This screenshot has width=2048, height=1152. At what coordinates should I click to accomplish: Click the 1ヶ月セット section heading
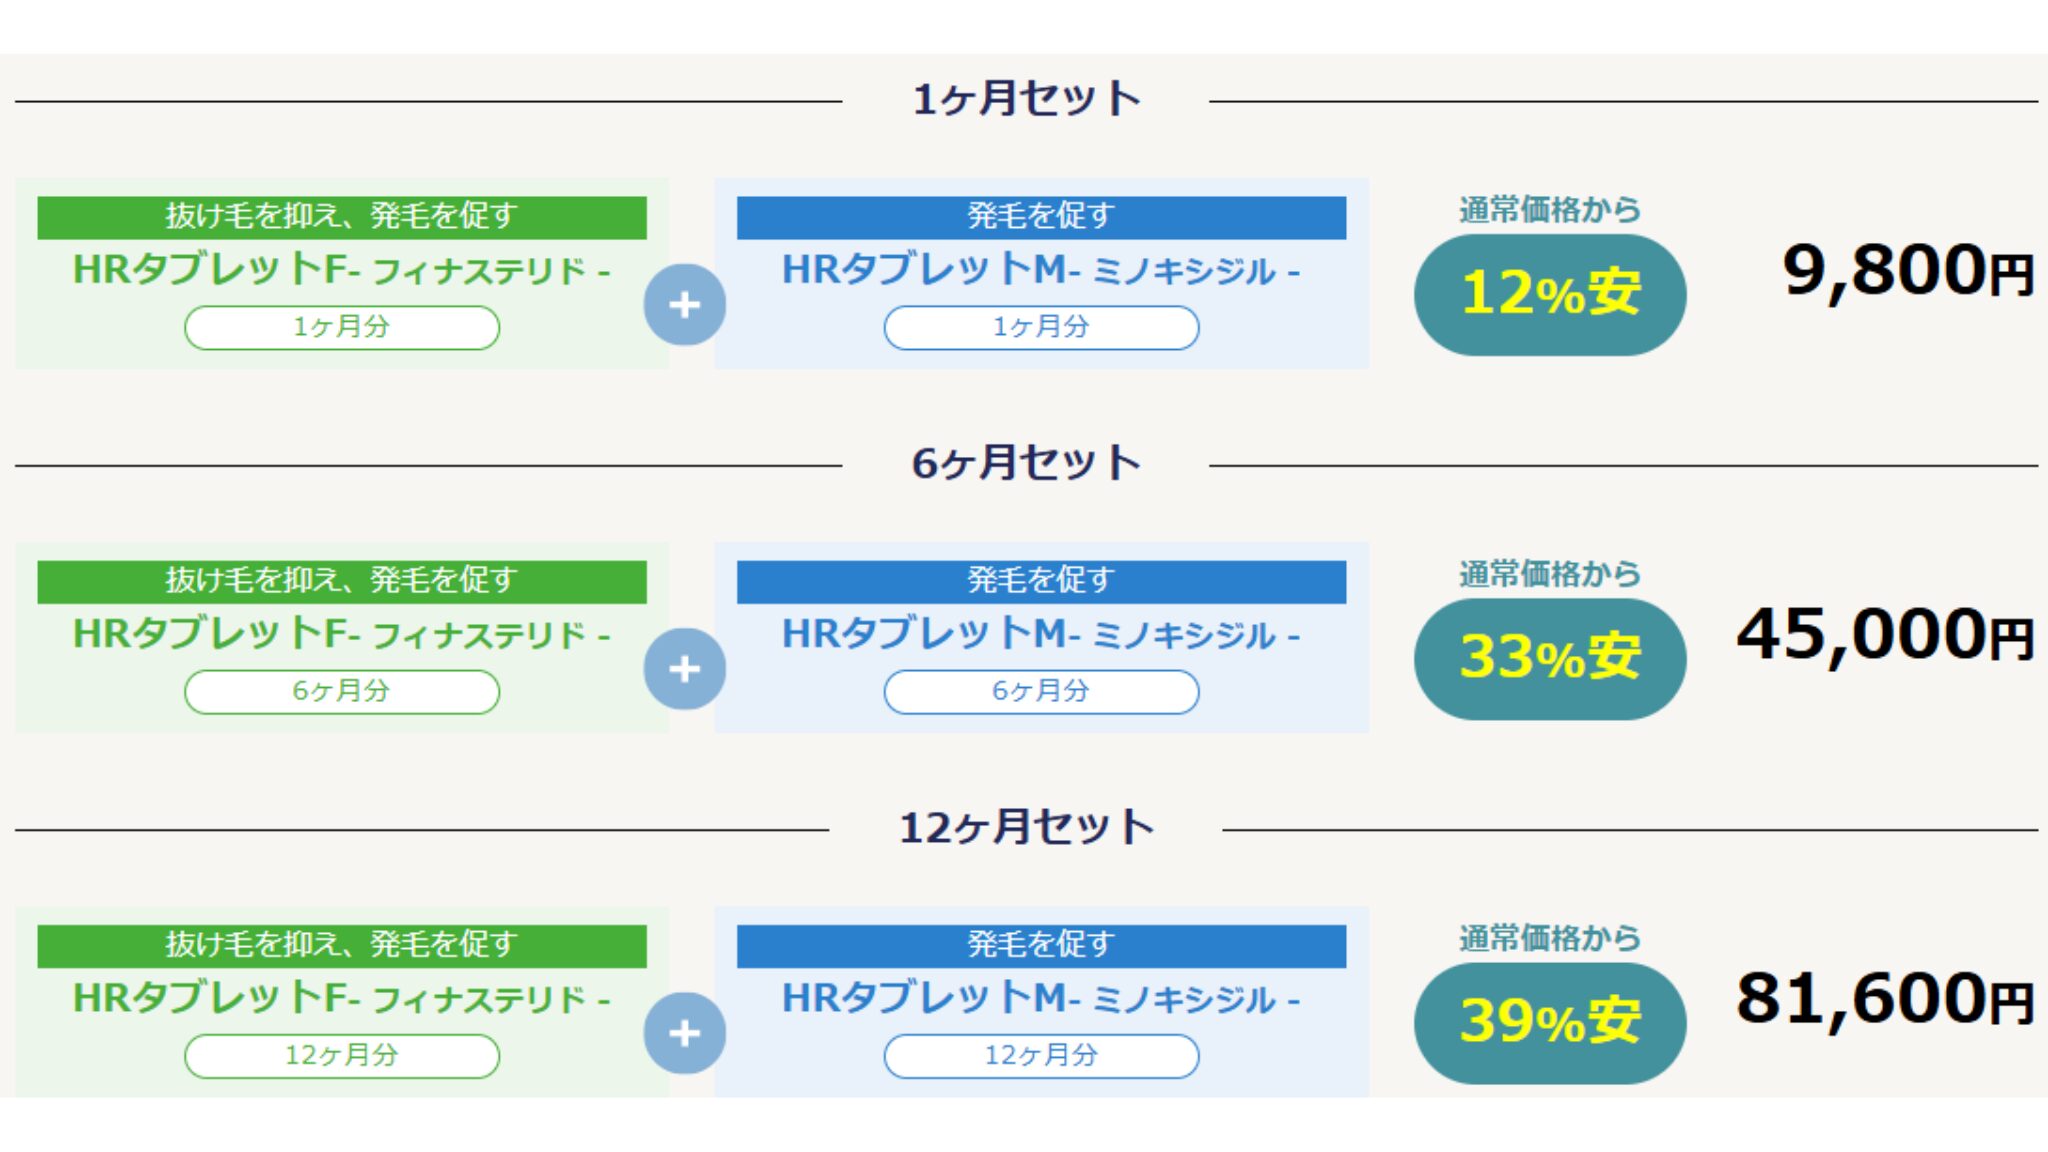1026,99
